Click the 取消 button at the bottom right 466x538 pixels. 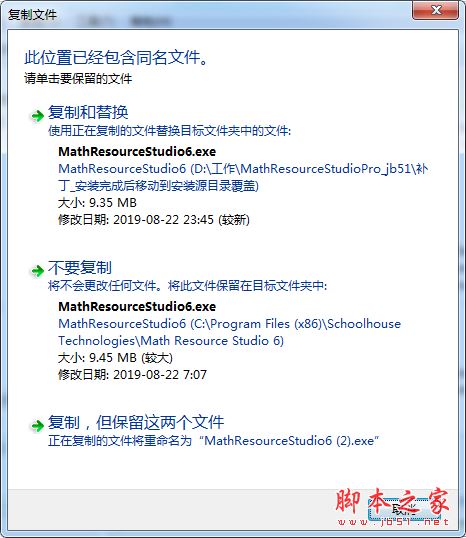pos(404,510)
